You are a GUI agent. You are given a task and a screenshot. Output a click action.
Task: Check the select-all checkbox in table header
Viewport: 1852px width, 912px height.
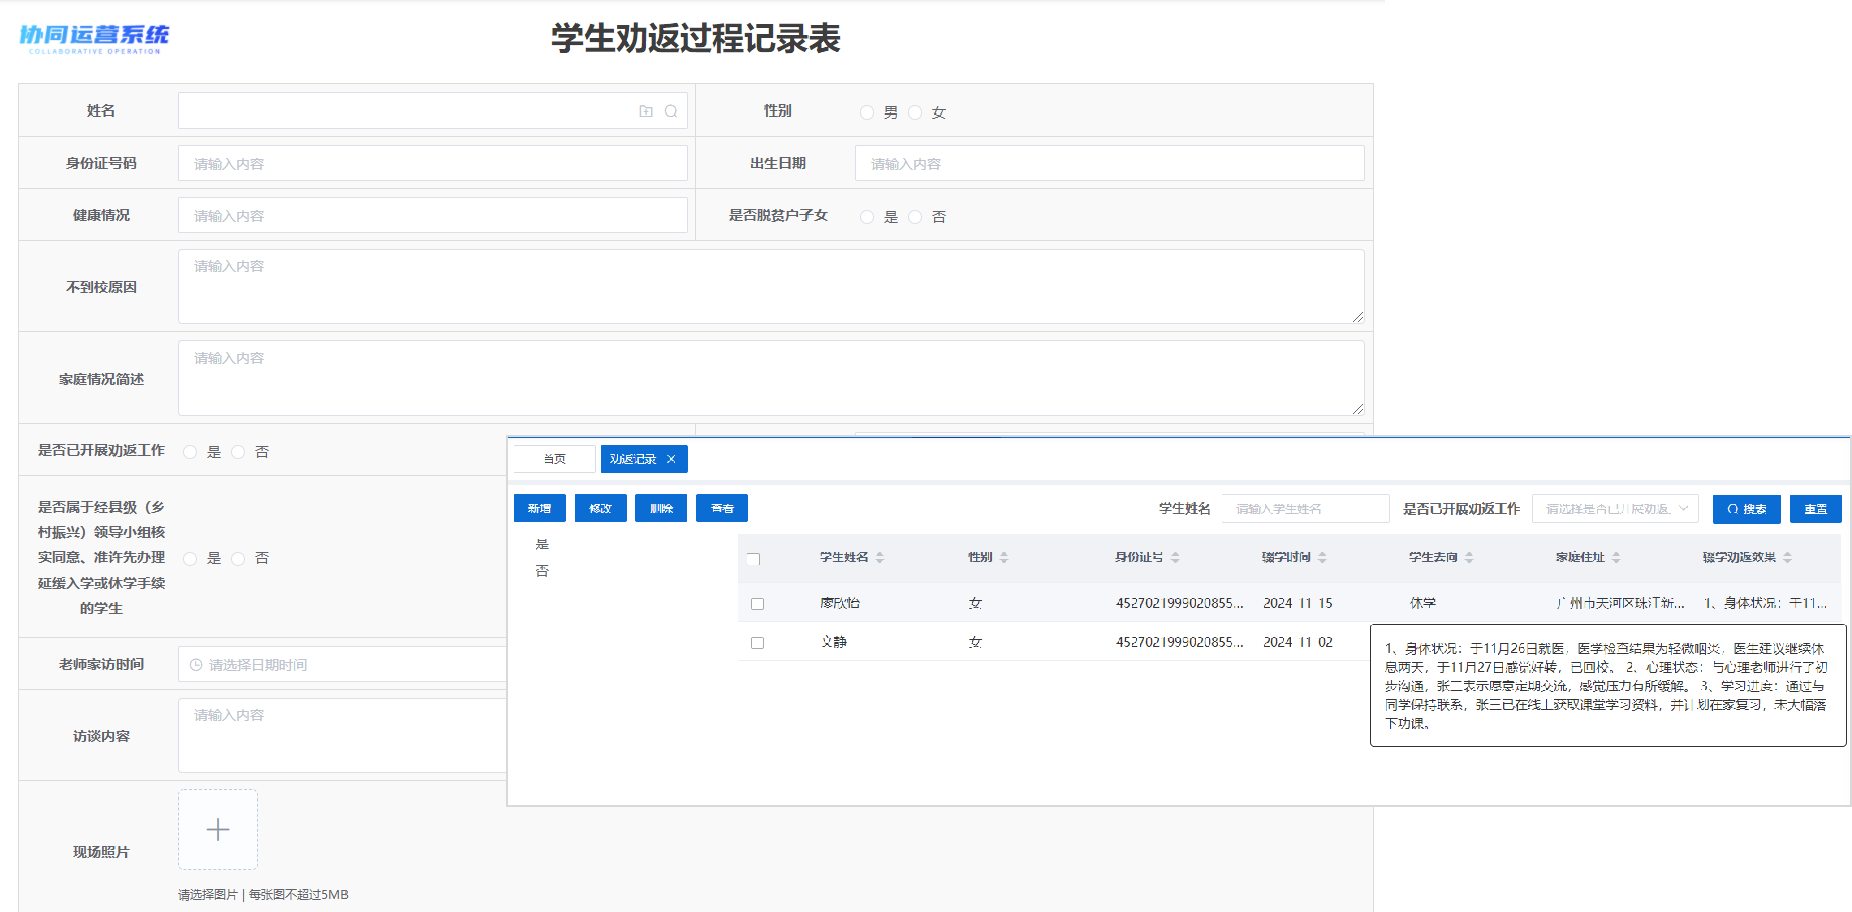point(754,558)
